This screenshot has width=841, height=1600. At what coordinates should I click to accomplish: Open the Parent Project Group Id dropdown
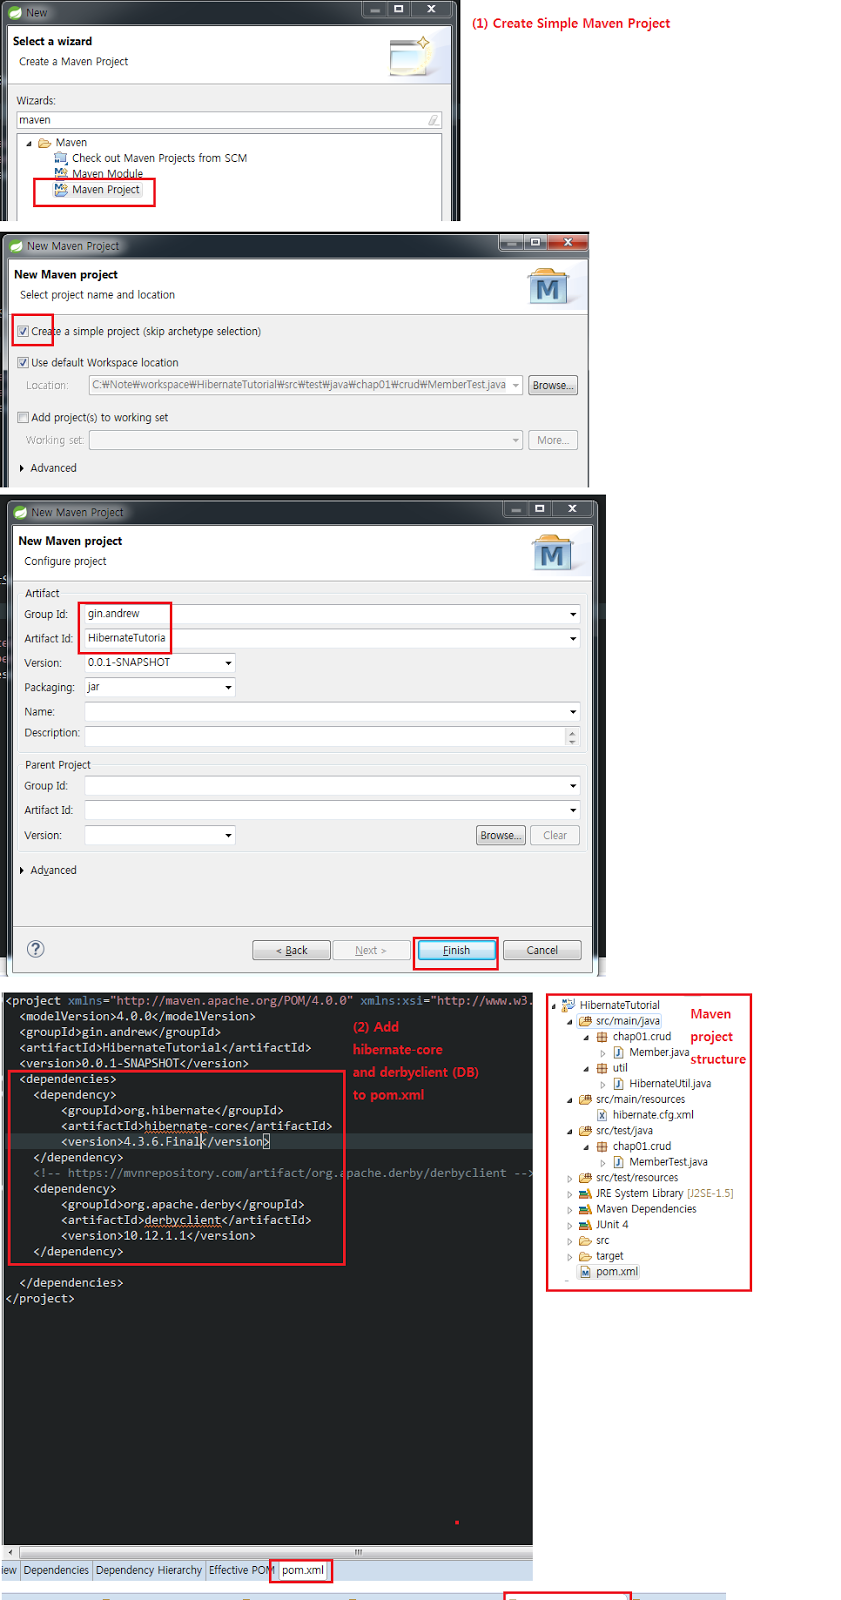click(x=573, y=786)
